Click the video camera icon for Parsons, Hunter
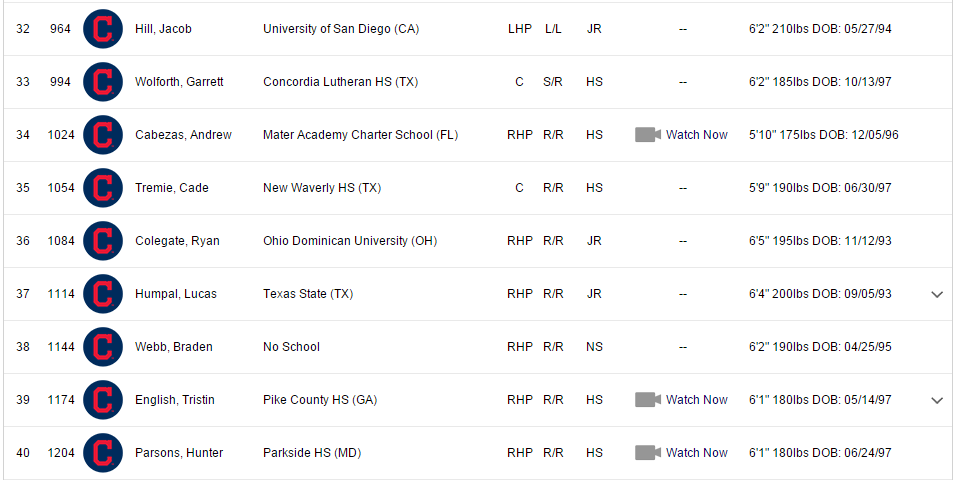The image size is (958, 484). pyautogui.click(x=648, y=453)
